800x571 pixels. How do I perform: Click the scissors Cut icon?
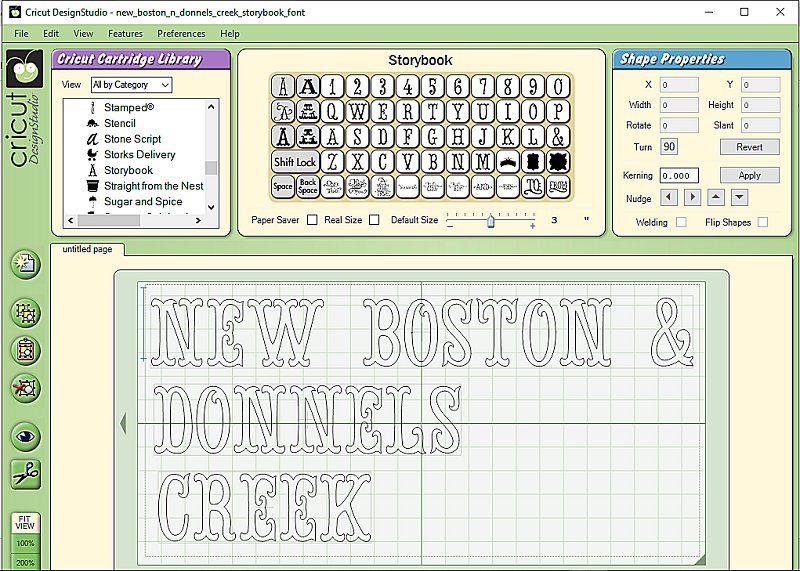point(26,475)
